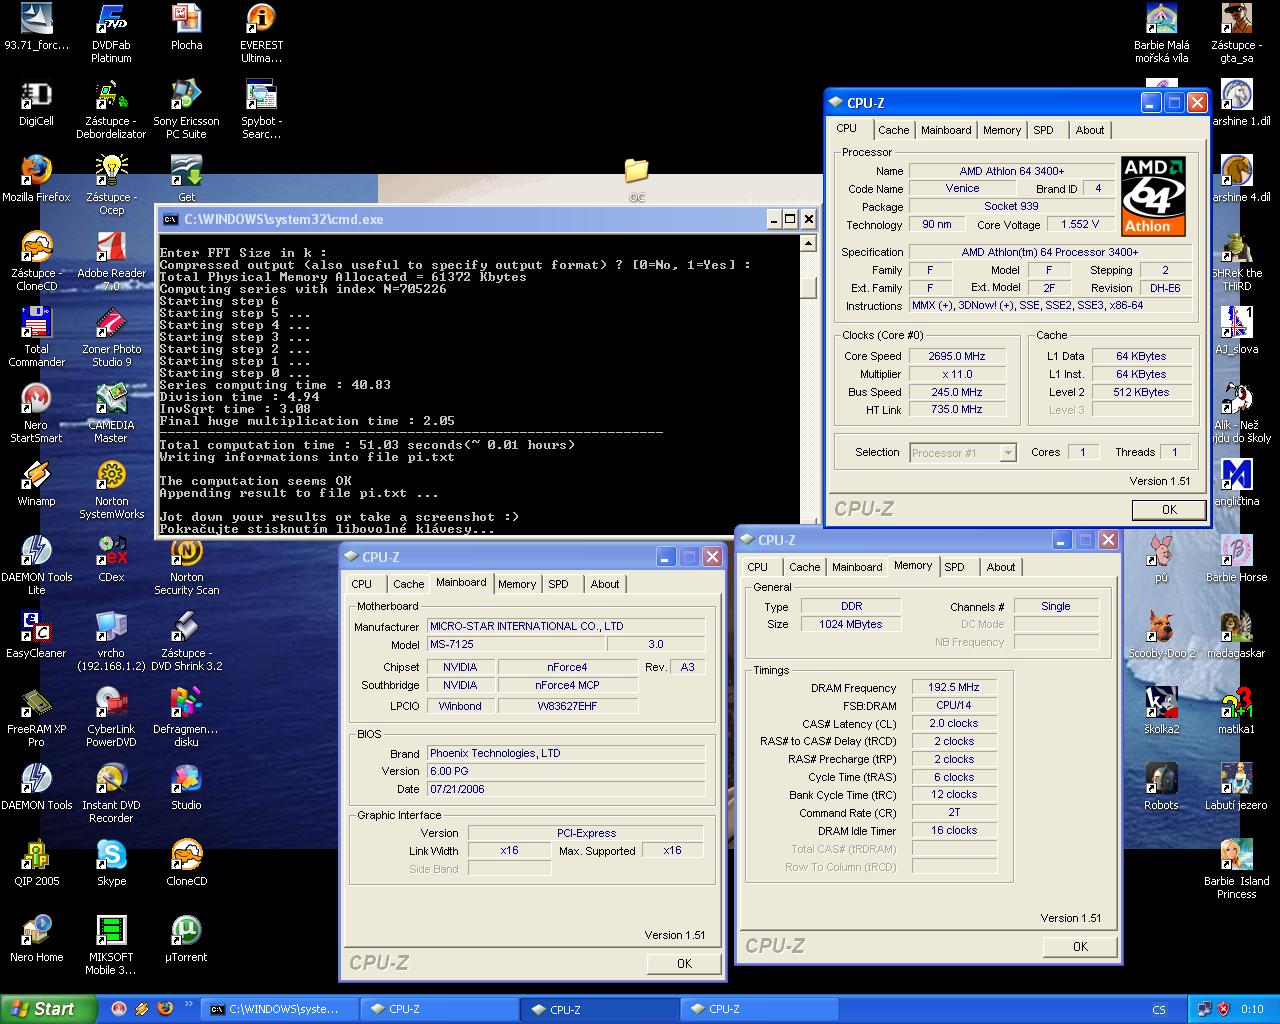Click the cmd.exe title bar icon
This screenshot has height=1024, width=1280.
171,220
